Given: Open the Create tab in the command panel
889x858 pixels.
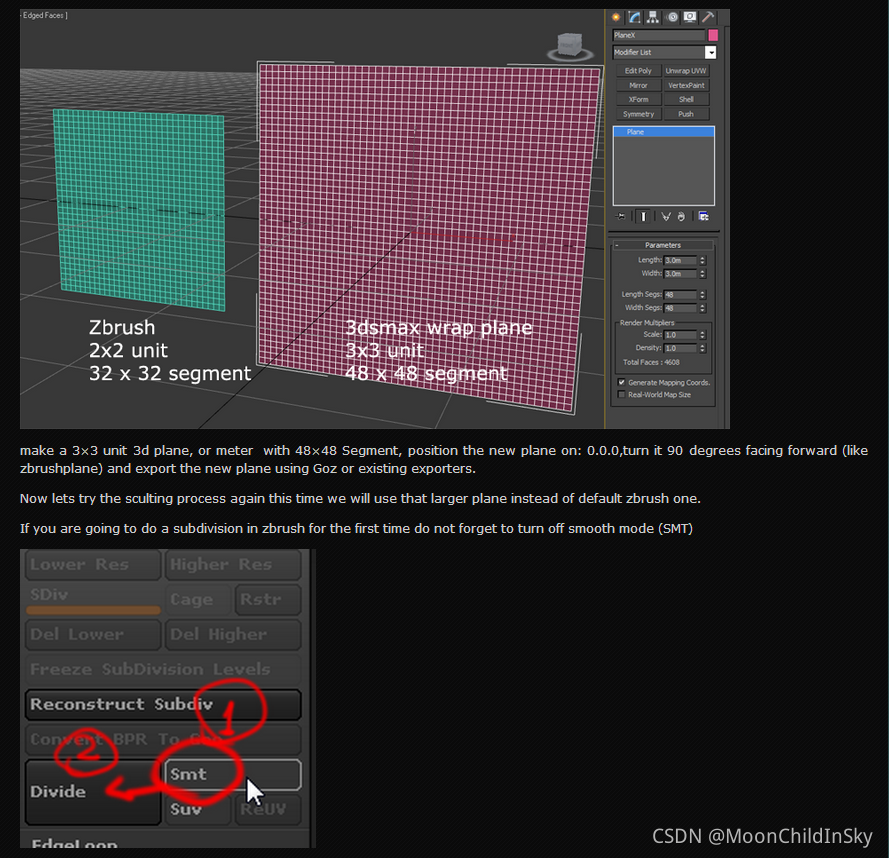Looking at the screenshot, I should click(616, 18).
